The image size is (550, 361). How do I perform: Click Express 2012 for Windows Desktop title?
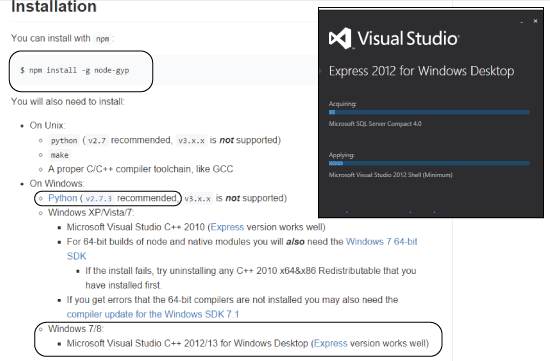(x=421, y=71)
